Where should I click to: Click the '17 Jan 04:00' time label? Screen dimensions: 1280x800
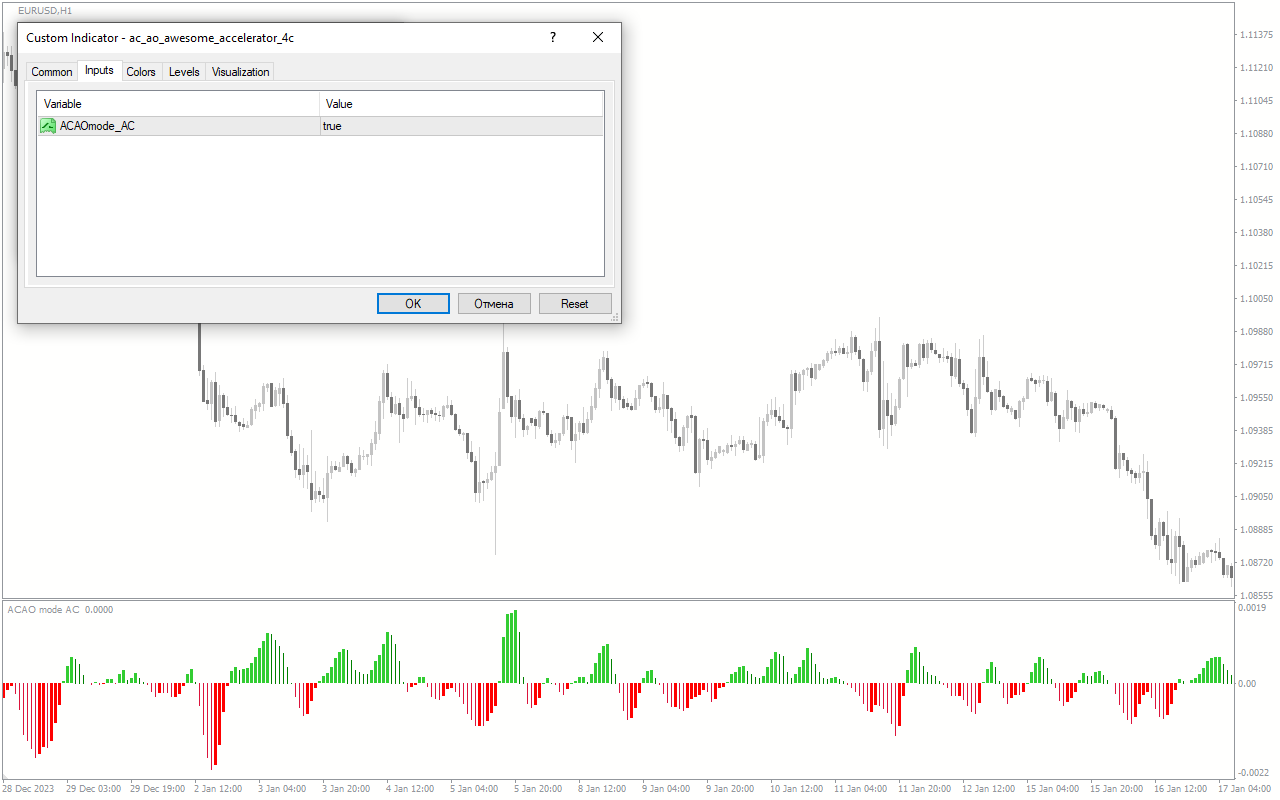[x=1244, y=789]
